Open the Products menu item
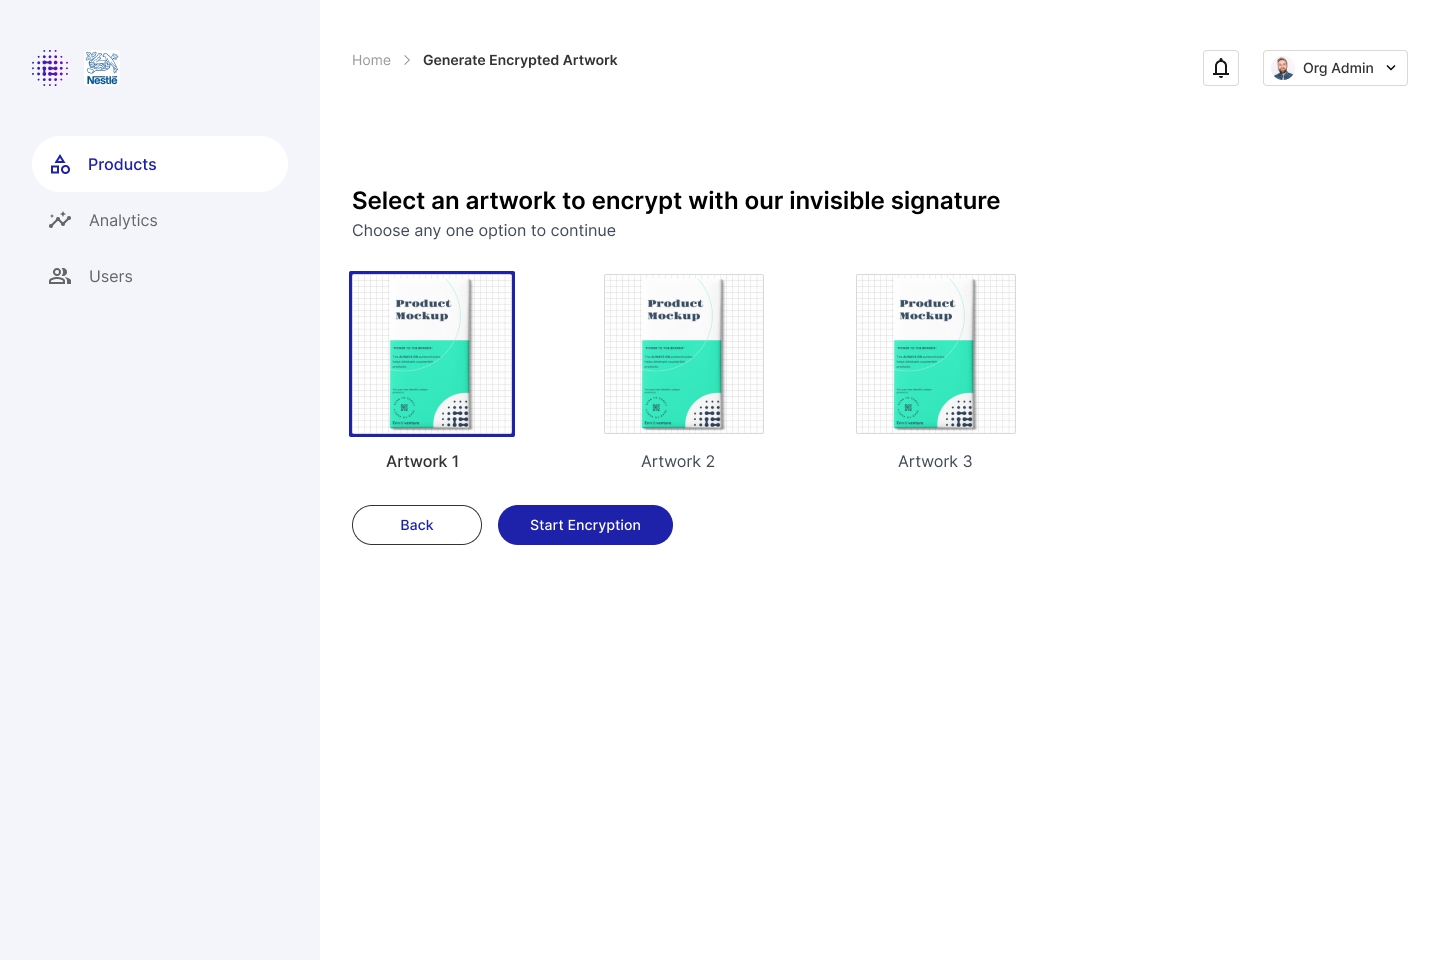Screen dimensions: 1440x960 pyautogui.click(x=122, y=164)
